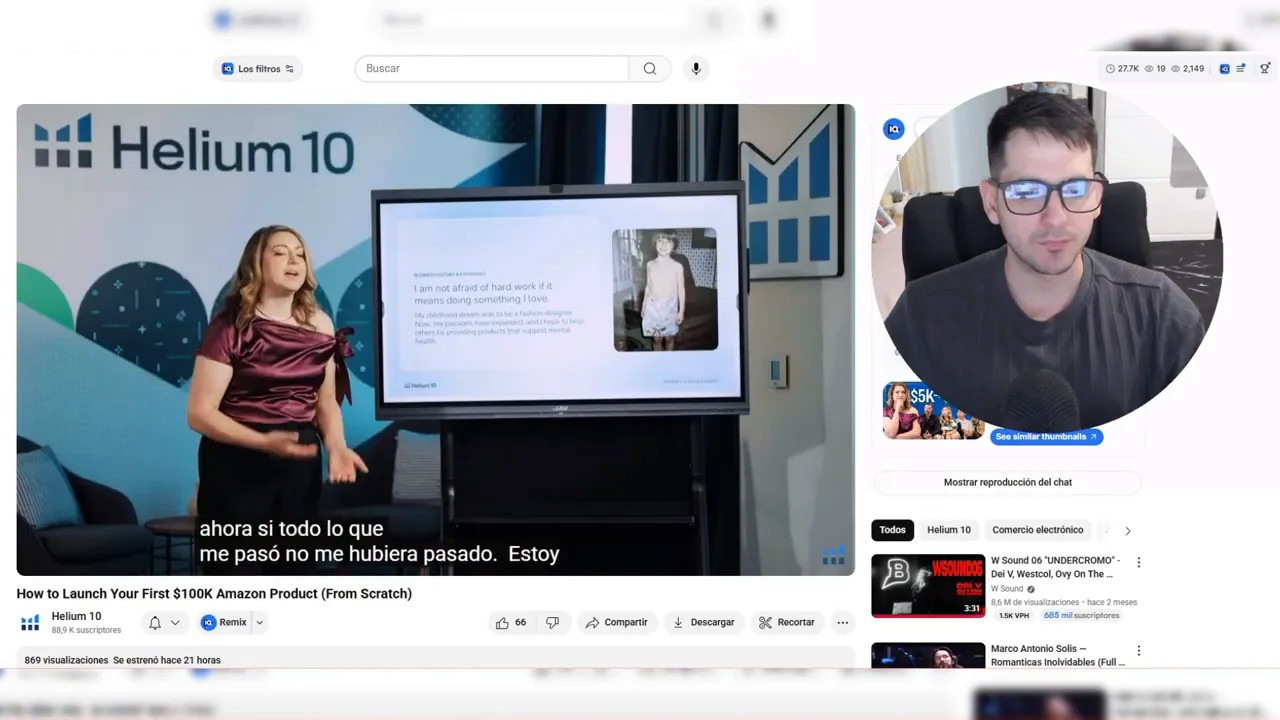Activate voice search microphone icon
The height and width of the screenshot is (720, 1280).
[x=696, y=69]
